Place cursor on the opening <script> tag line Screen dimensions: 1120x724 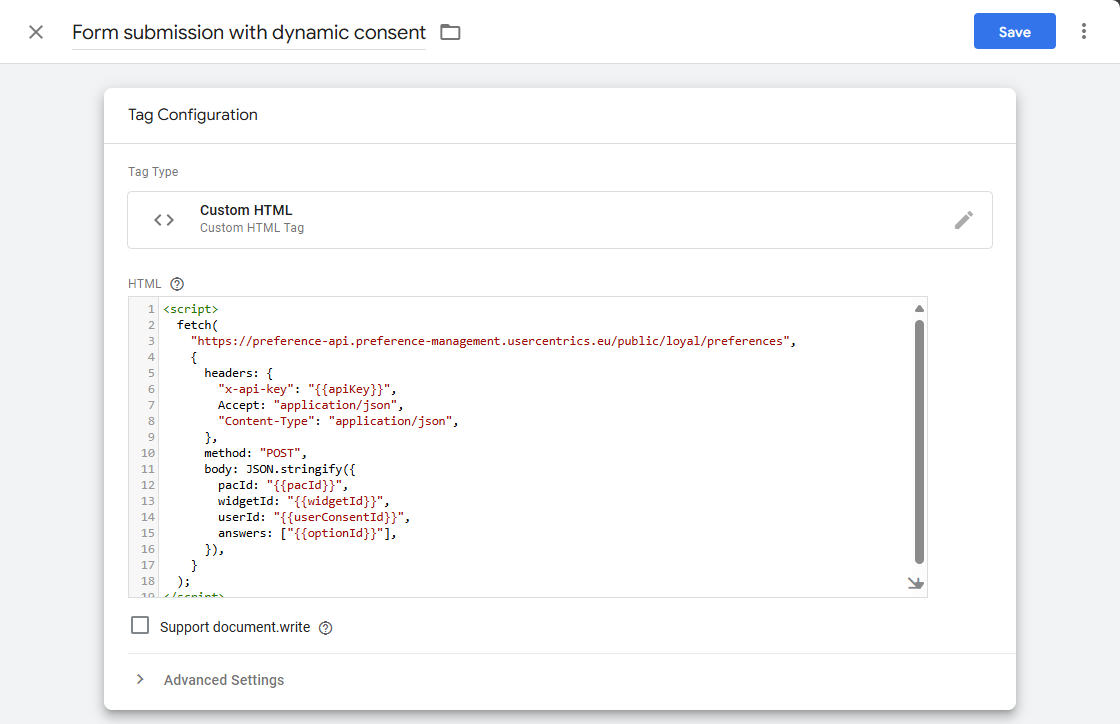pyautogui.click(x=191, y=309)
